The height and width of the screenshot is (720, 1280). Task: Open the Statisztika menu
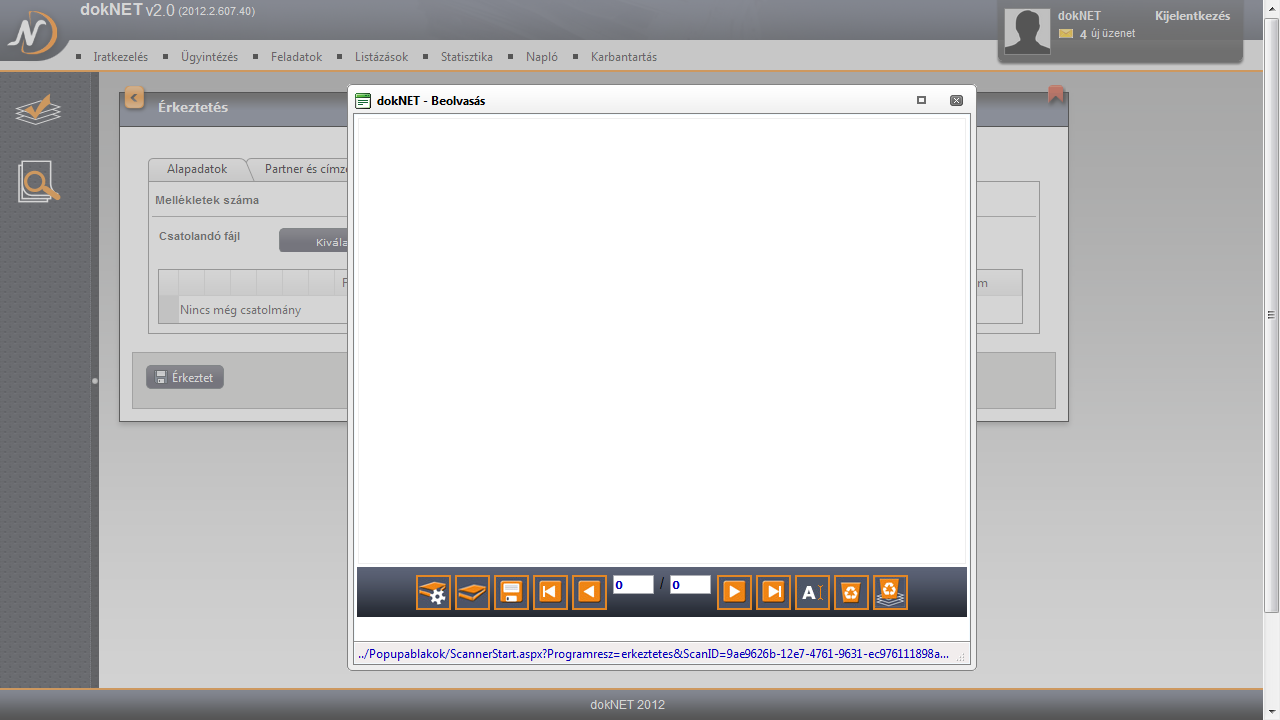pyautogui.click(x=467, y=57)
